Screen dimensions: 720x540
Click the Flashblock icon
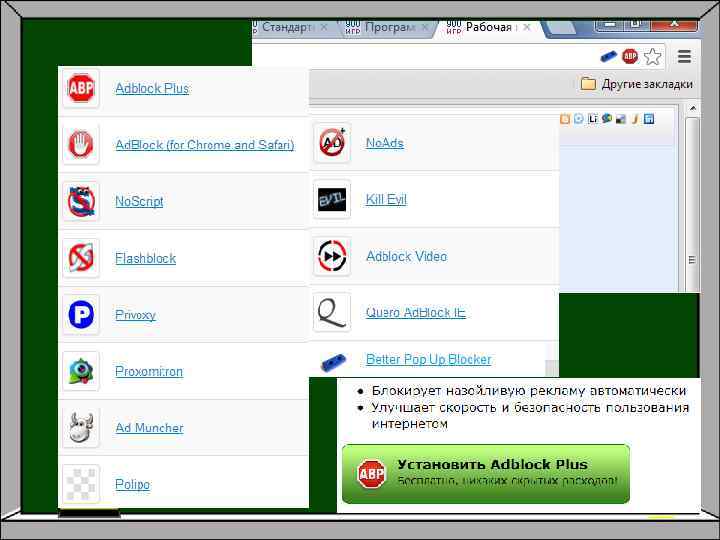coord(81,258)
